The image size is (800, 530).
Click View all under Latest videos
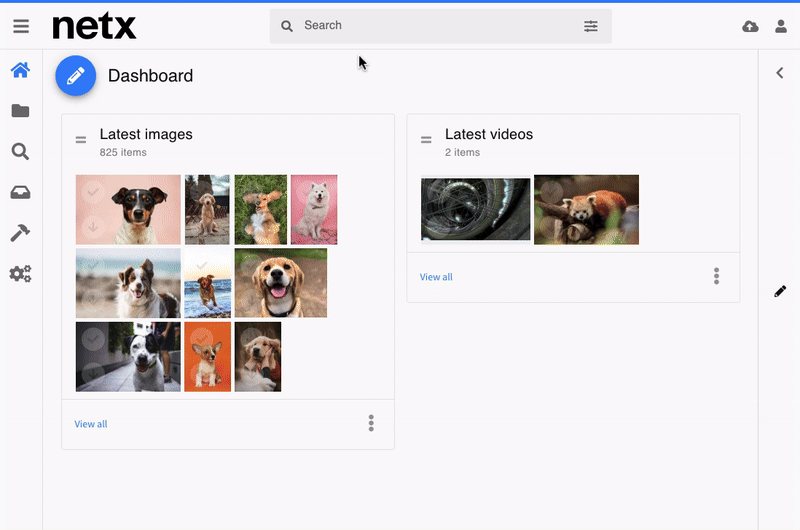(x=436, y=277)
